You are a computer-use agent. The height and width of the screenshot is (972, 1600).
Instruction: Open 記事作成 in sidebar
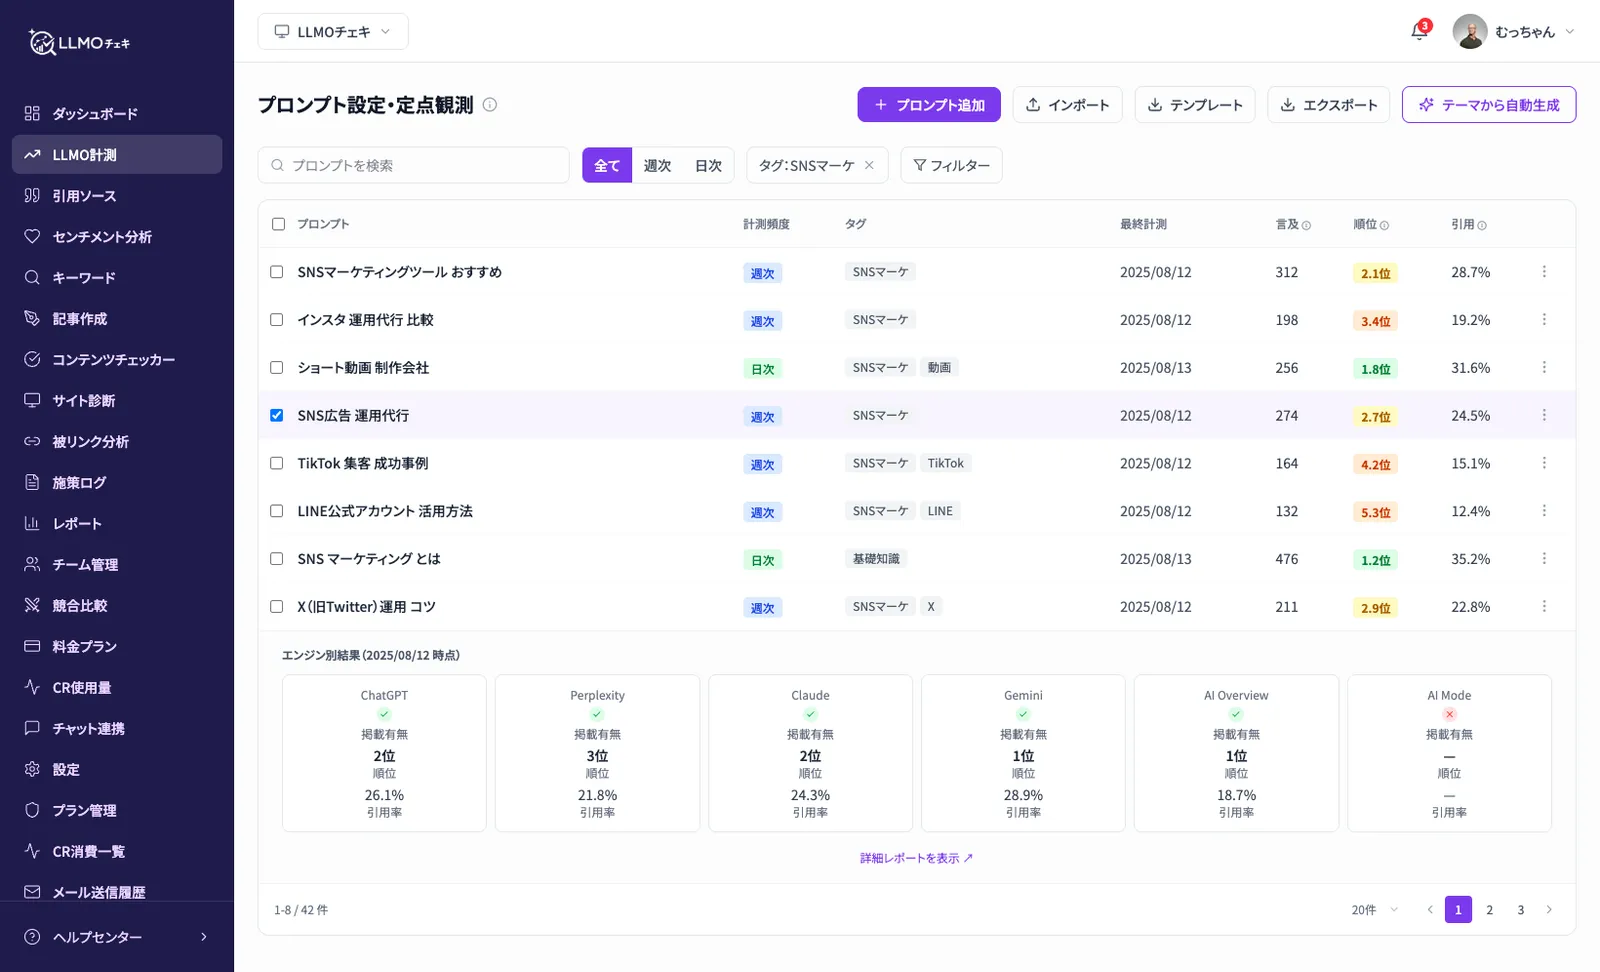tap(117, 319)
